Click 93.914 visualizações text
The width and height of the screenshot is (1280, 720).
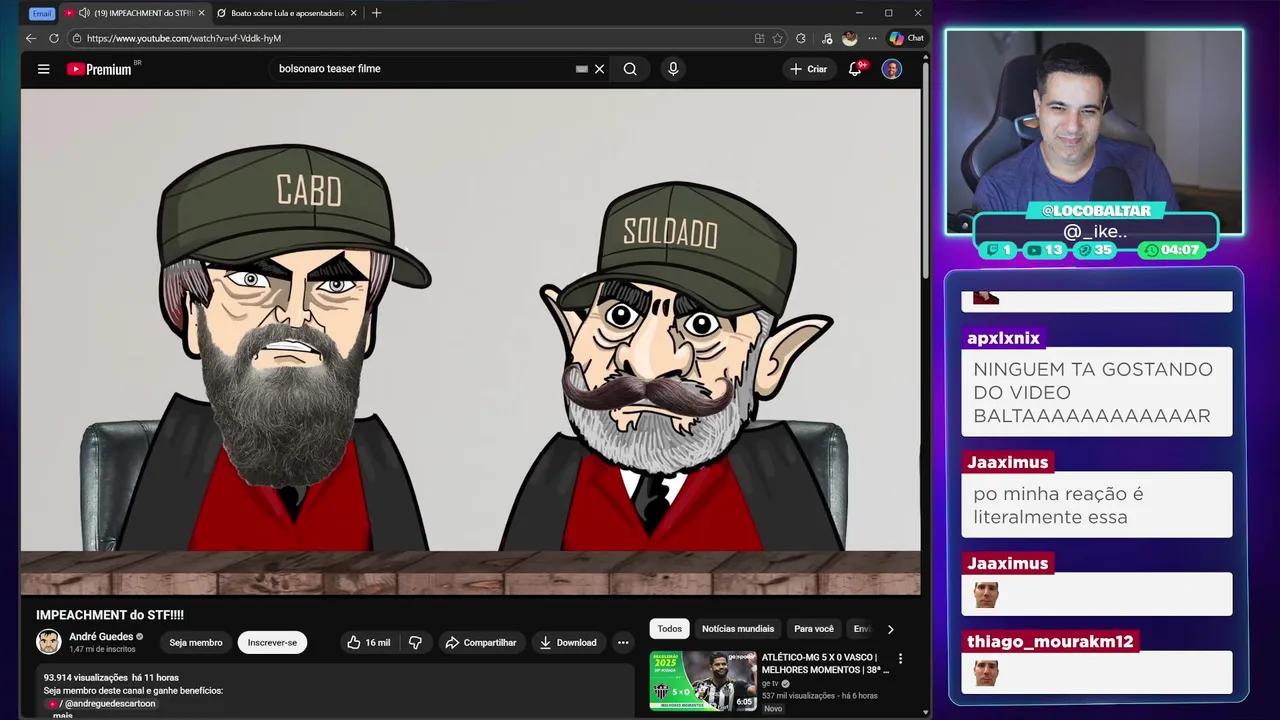[85, 678]
